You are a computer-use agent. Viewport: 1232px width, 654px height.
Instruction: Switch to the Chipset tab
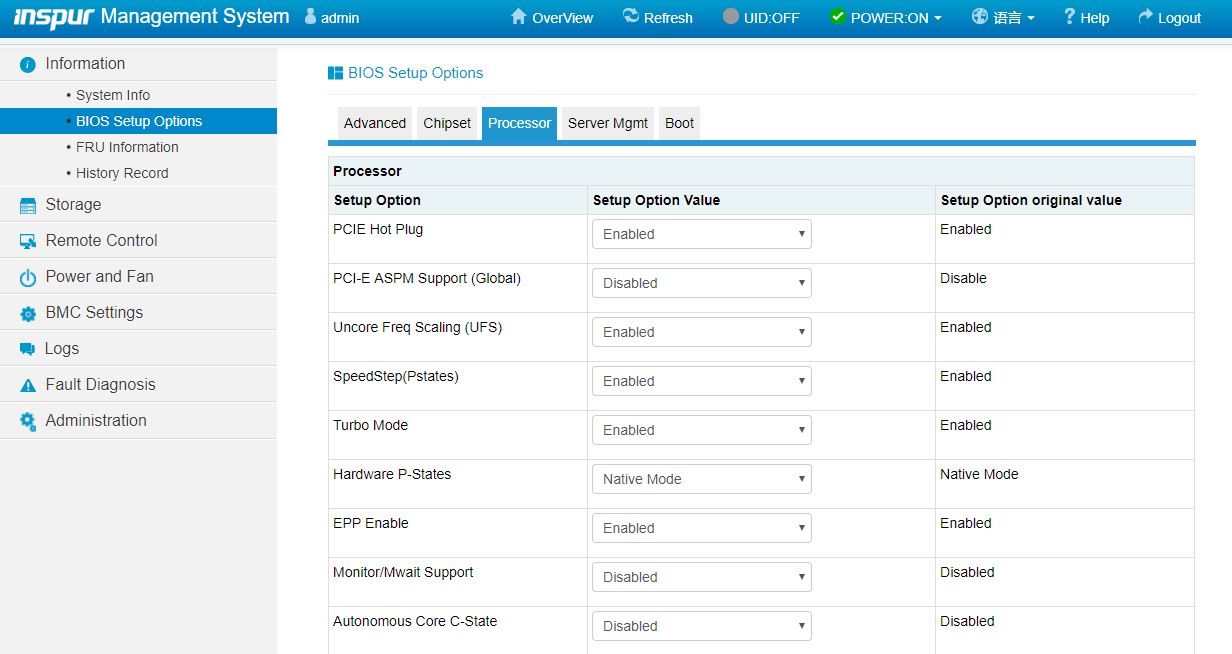(447, 123)
